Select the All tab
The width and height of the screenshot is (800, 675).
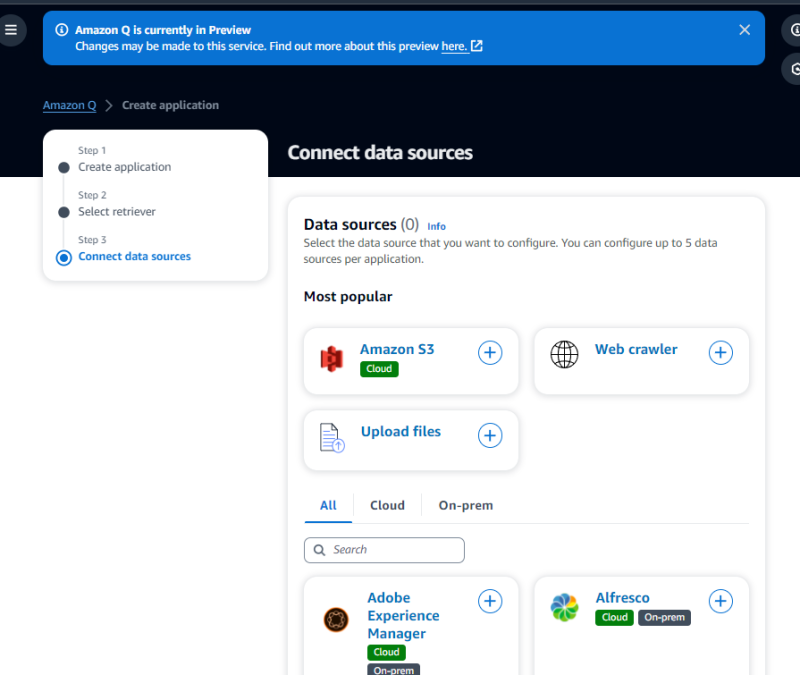coord(328,506)
